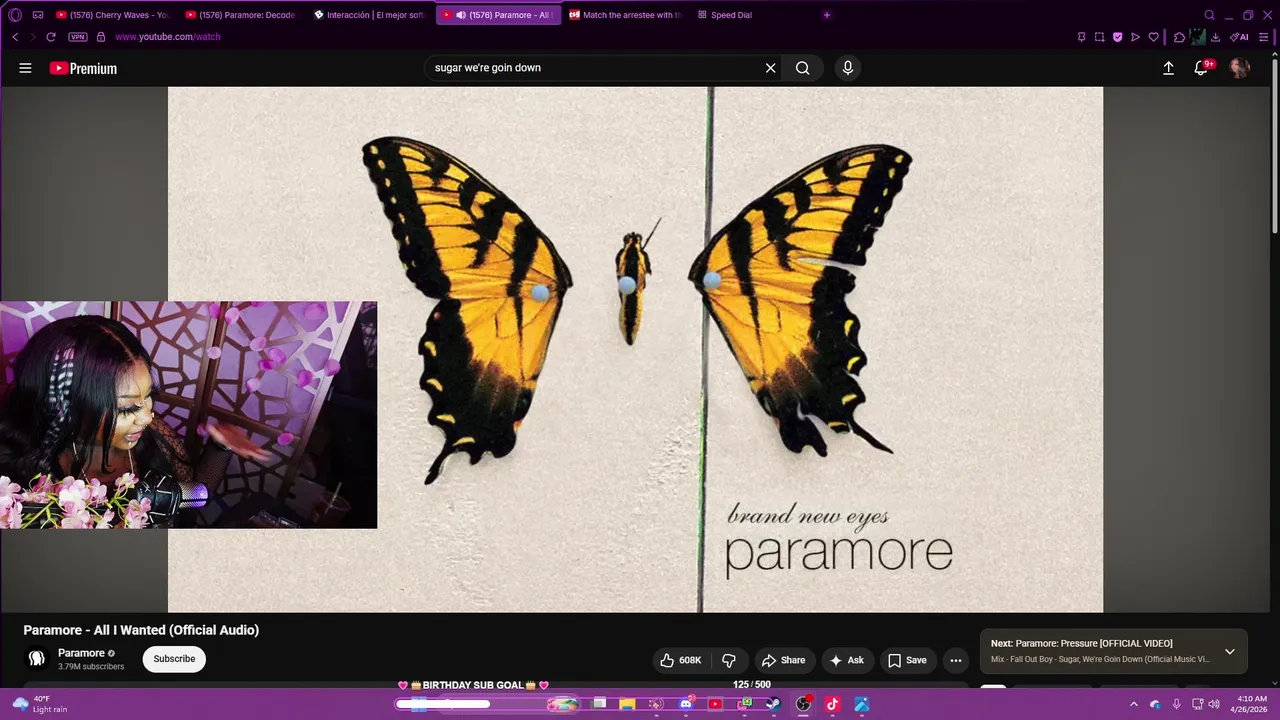
Task: Open the Opera main menu logo
Action: [x=15, y=15]
